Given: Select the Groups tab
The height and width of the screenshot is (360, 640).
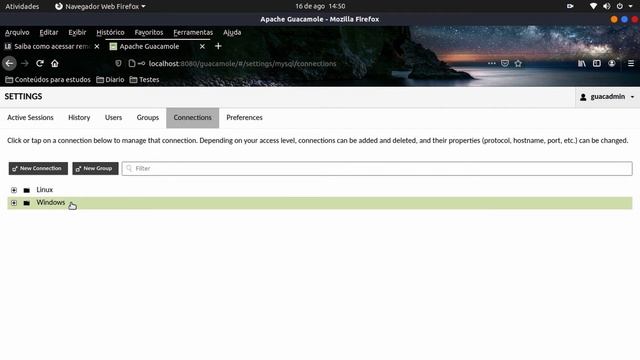Looking at the screenshot, I should point(148,118).
